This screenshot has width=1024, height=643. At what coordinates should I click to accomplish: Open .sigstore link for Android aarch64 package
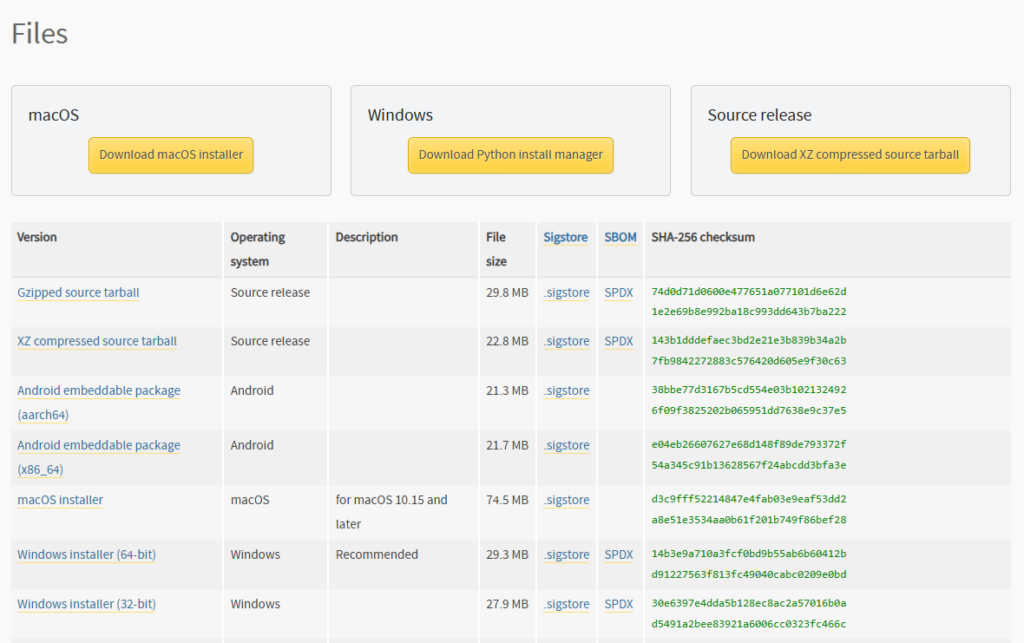tap(566, 390)
